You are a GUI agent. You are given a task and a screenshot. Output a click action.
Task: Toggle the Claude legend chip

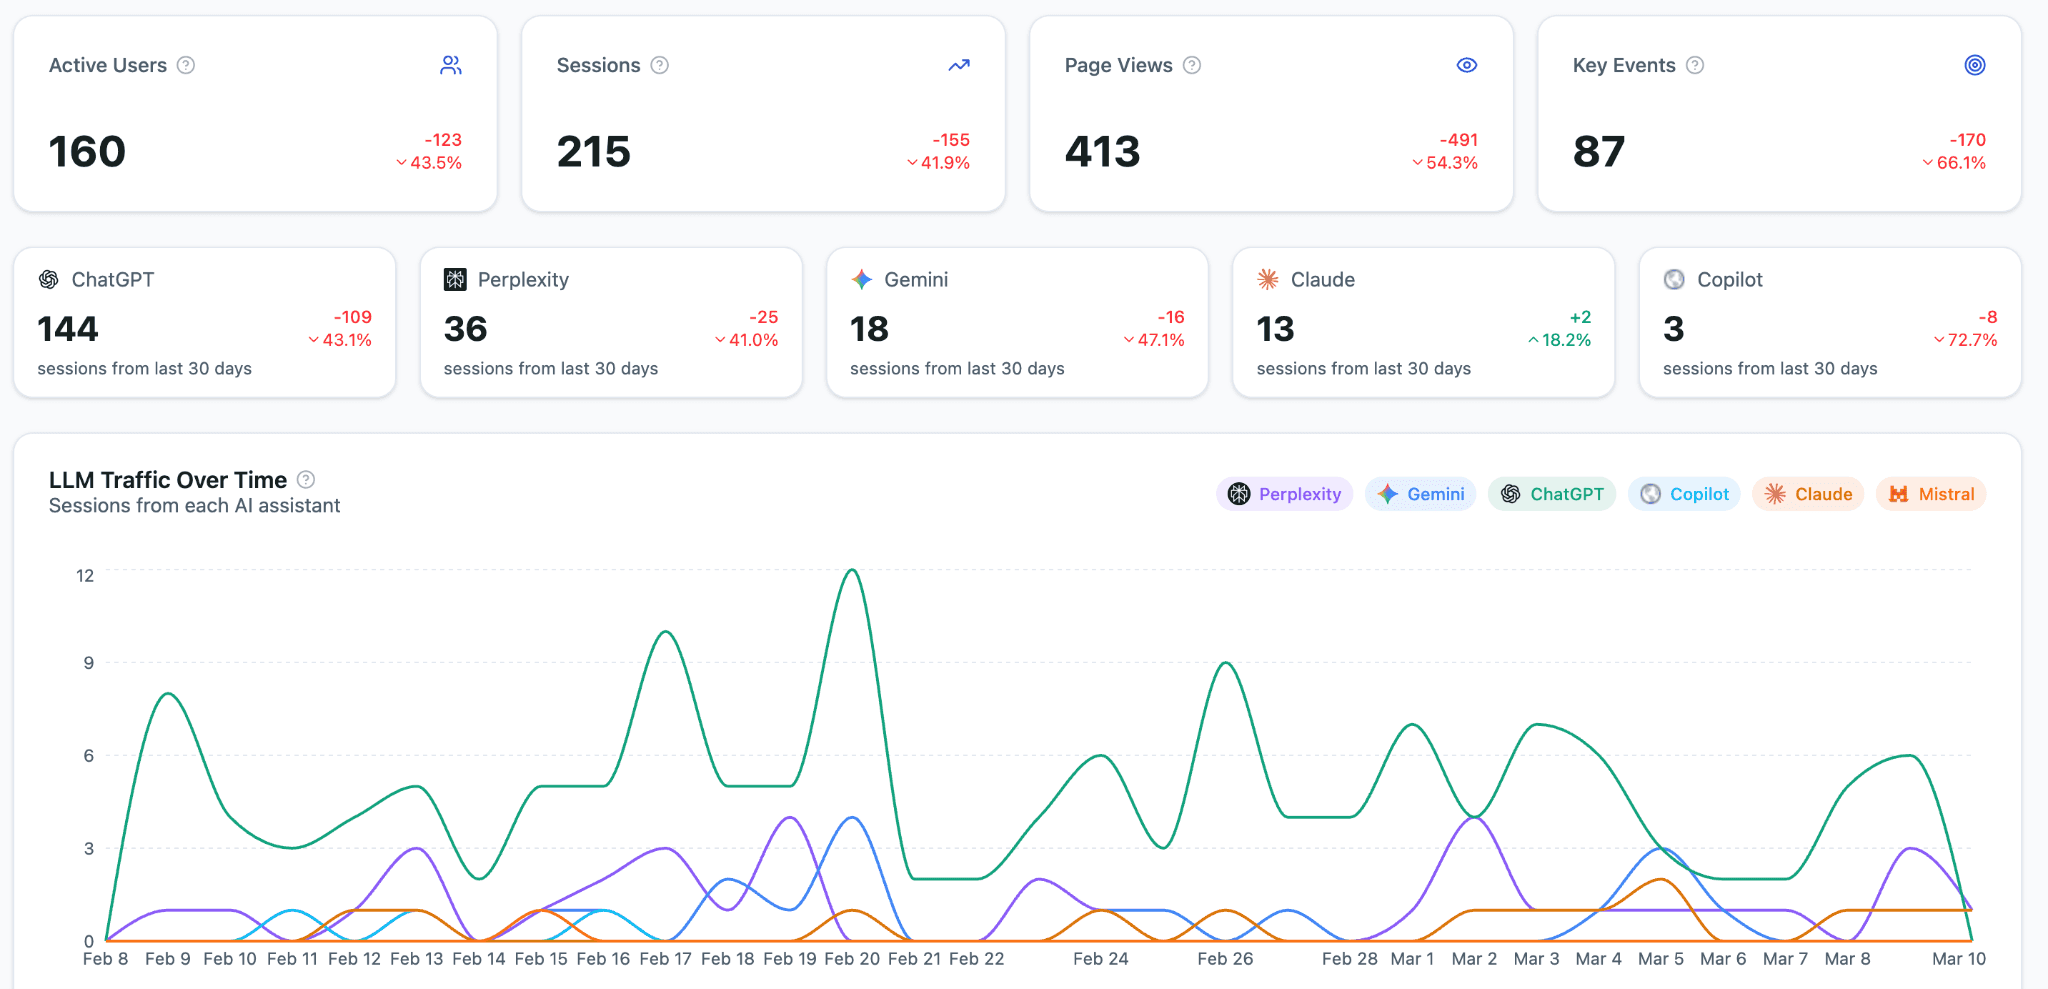pyautogui.click(x=1809, y=494)
